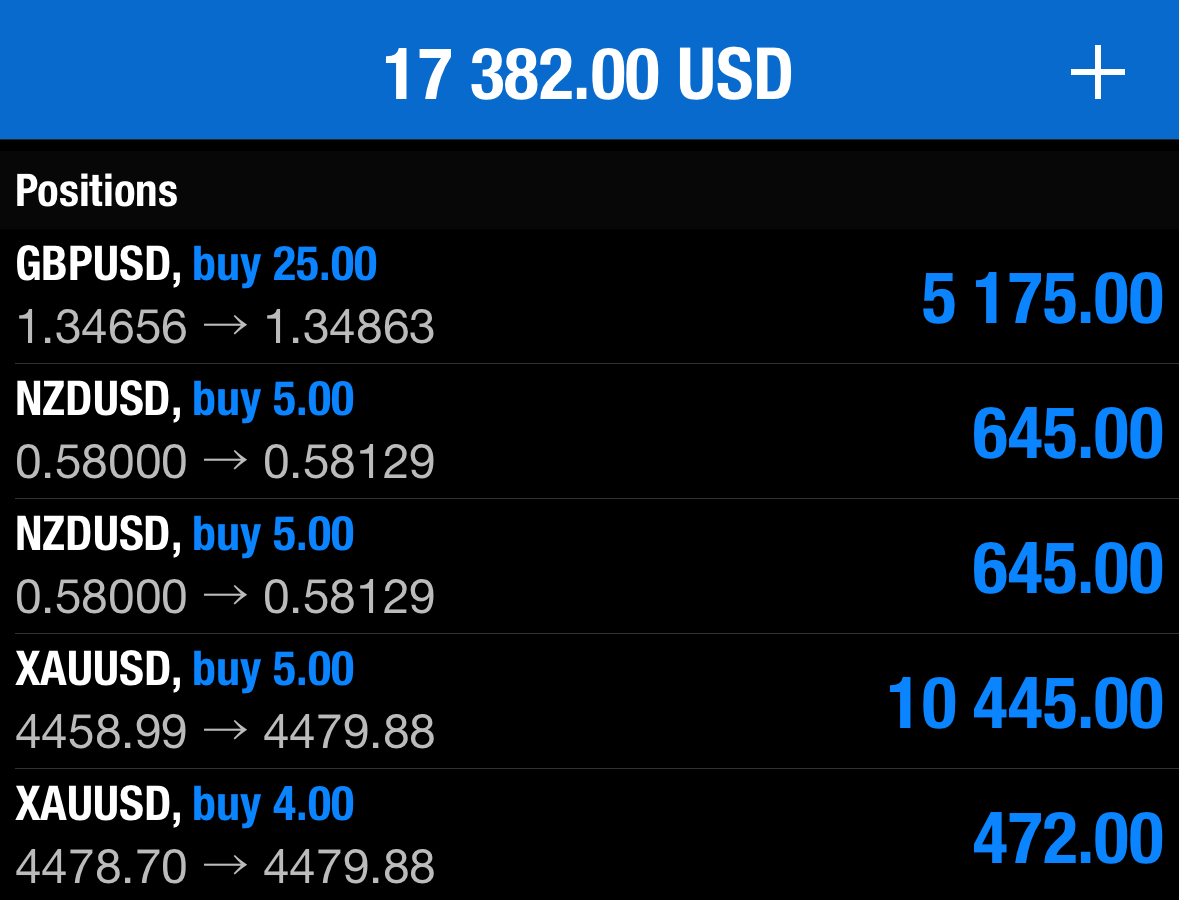Click the 4458.99 opening price
1179x900 pixels.
(x=101, y=732)
